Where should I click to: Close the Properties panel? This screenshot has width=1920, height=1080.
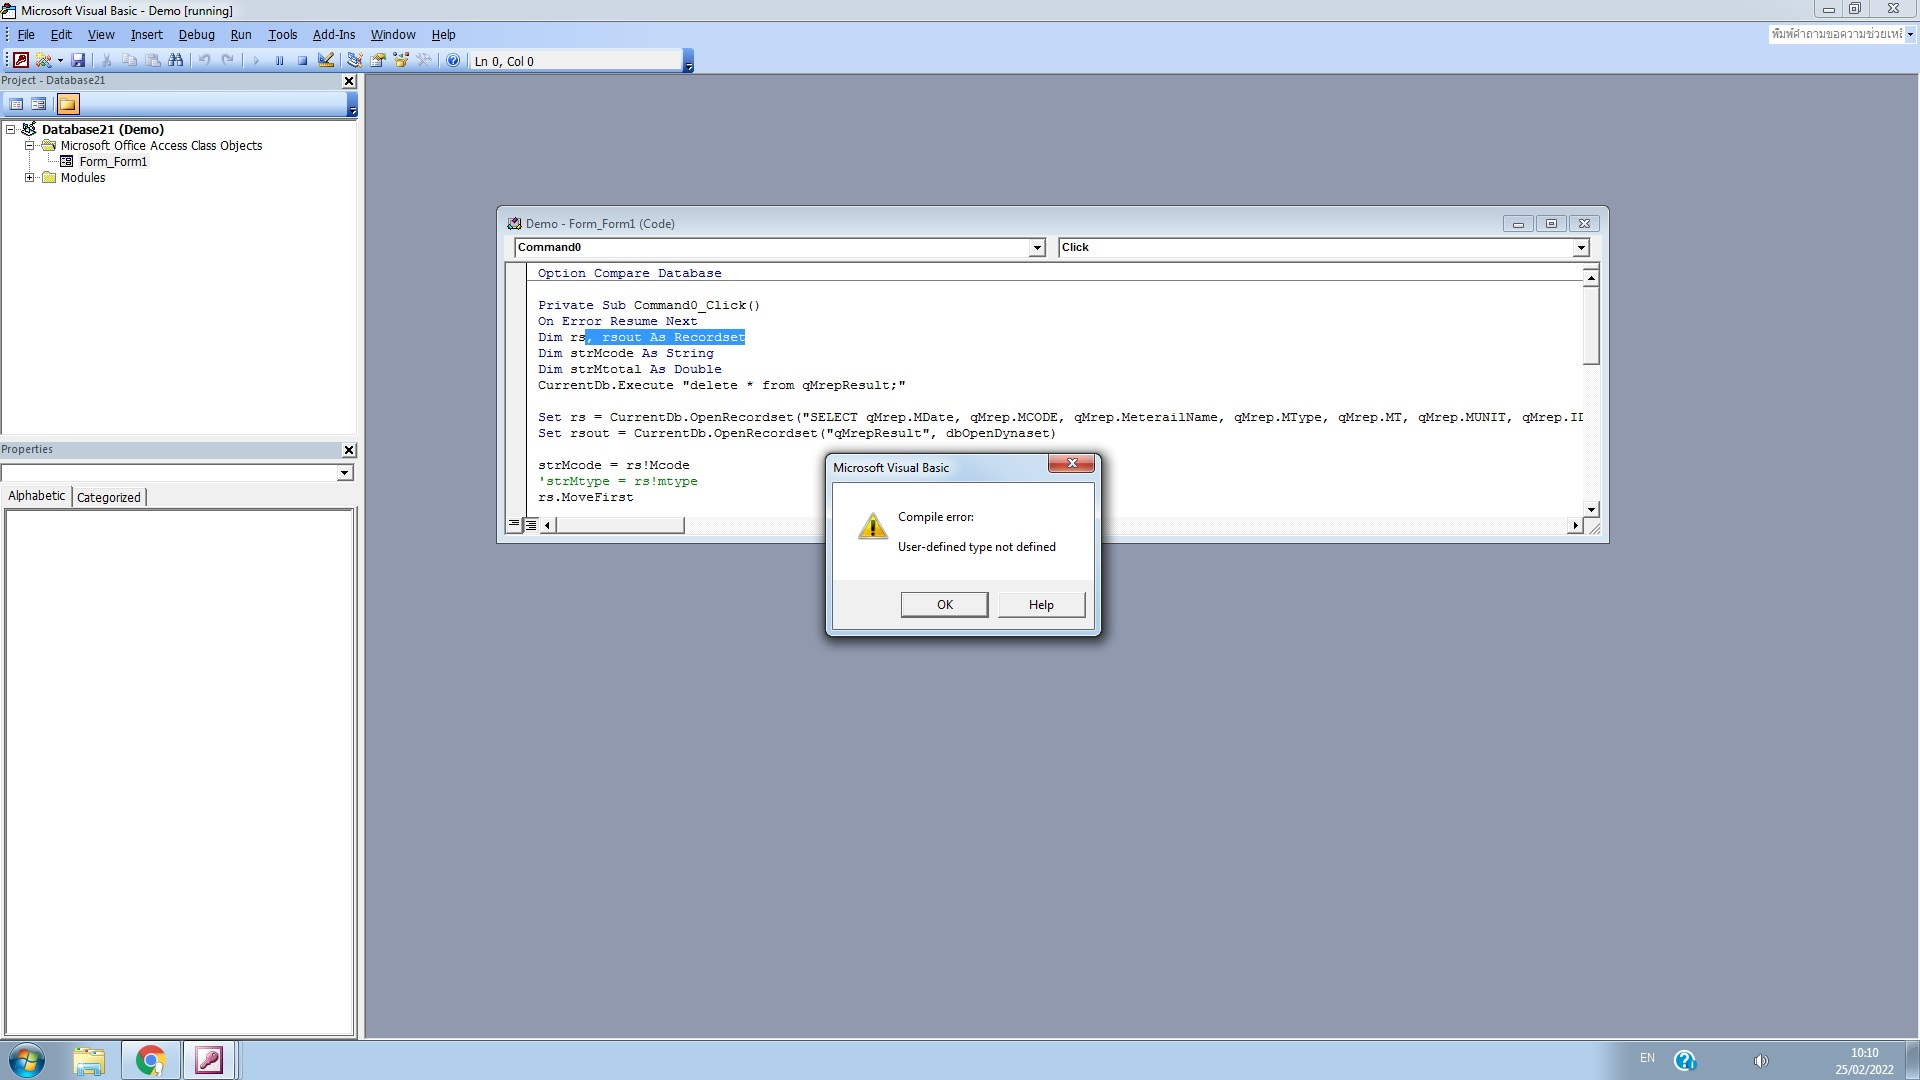349,450
